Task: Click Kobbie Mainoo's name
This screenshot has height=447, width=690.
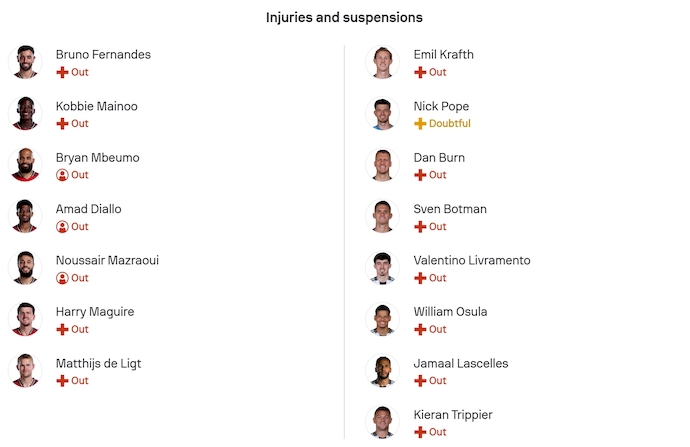Action: tap(97, 106)
